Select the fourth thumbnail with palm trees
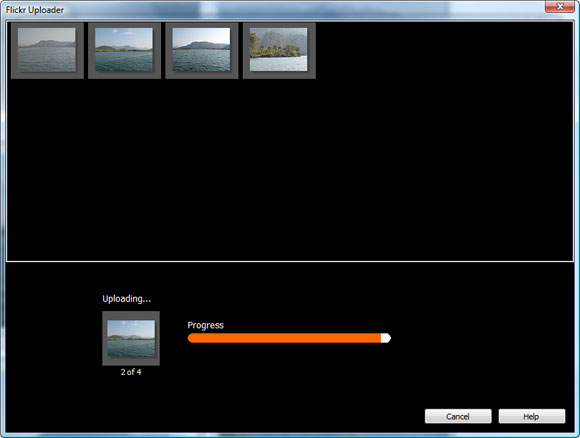 (279, 50)
